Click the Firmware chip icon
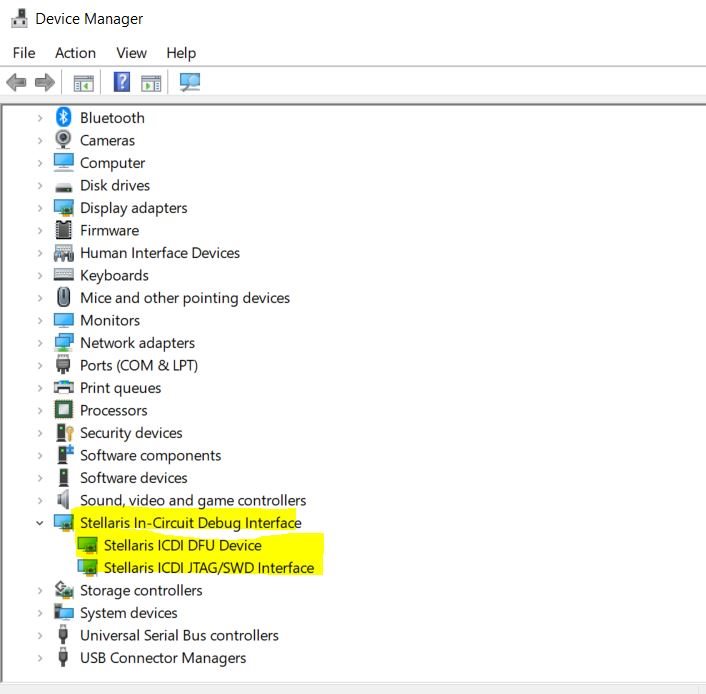Image resolution: width=706 pixels, height=694 pixels. click(x=63, y=230)
